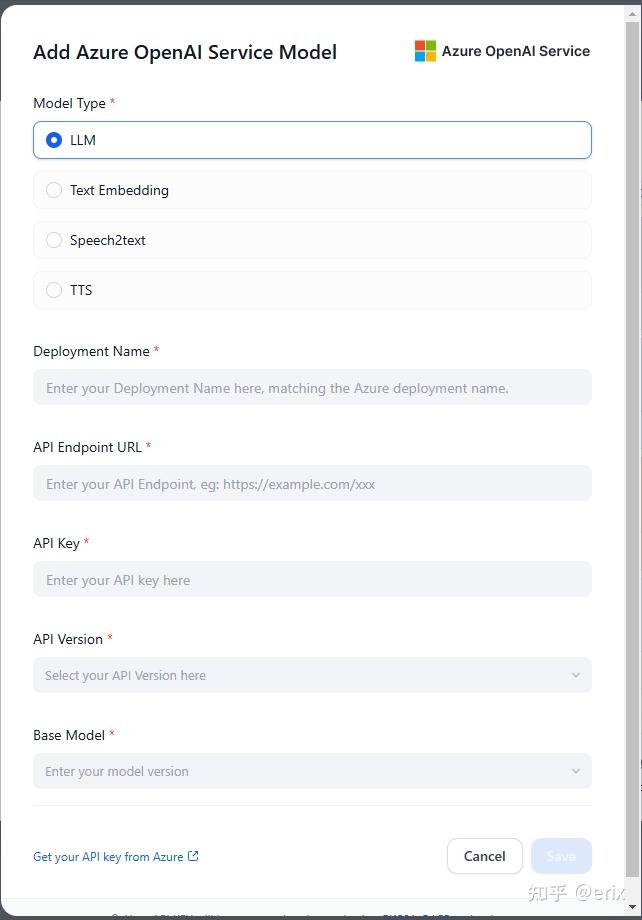
Task: Click into the API Endpoint URL field
Action: [x=312, y=483]
